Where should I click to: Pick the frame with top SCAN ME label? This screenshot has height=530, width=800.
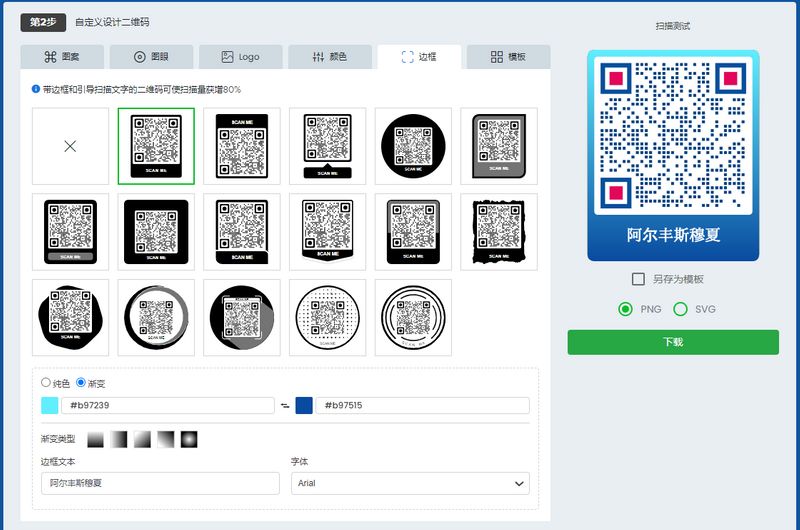pos(242,146)
